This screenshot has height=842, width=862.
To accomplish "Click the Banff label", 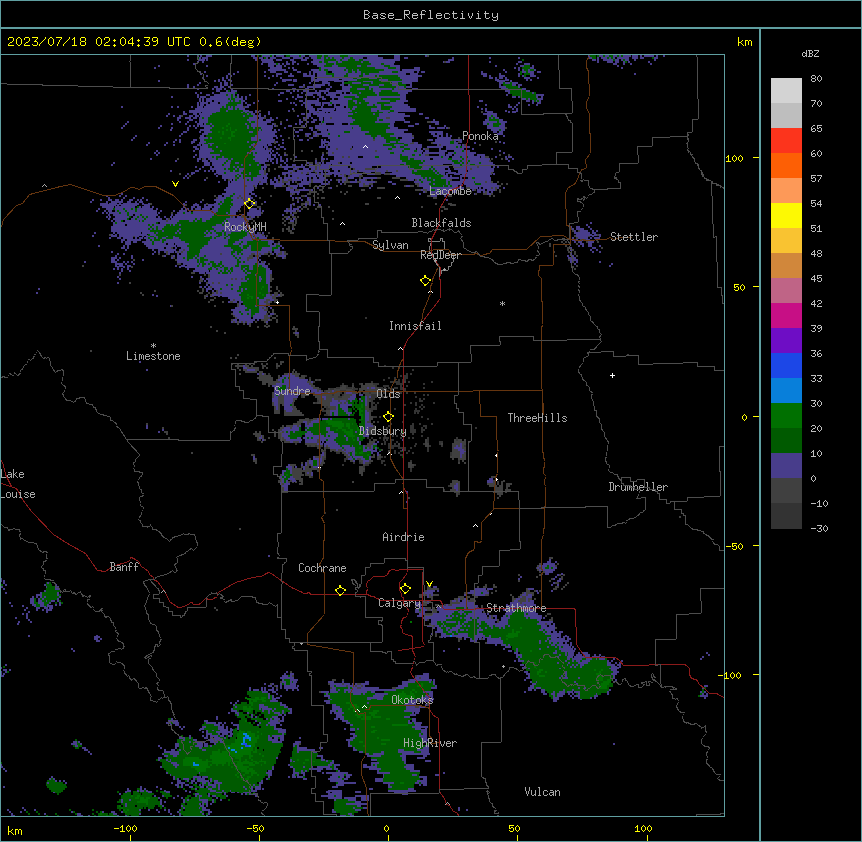I will tap(124, 567).
